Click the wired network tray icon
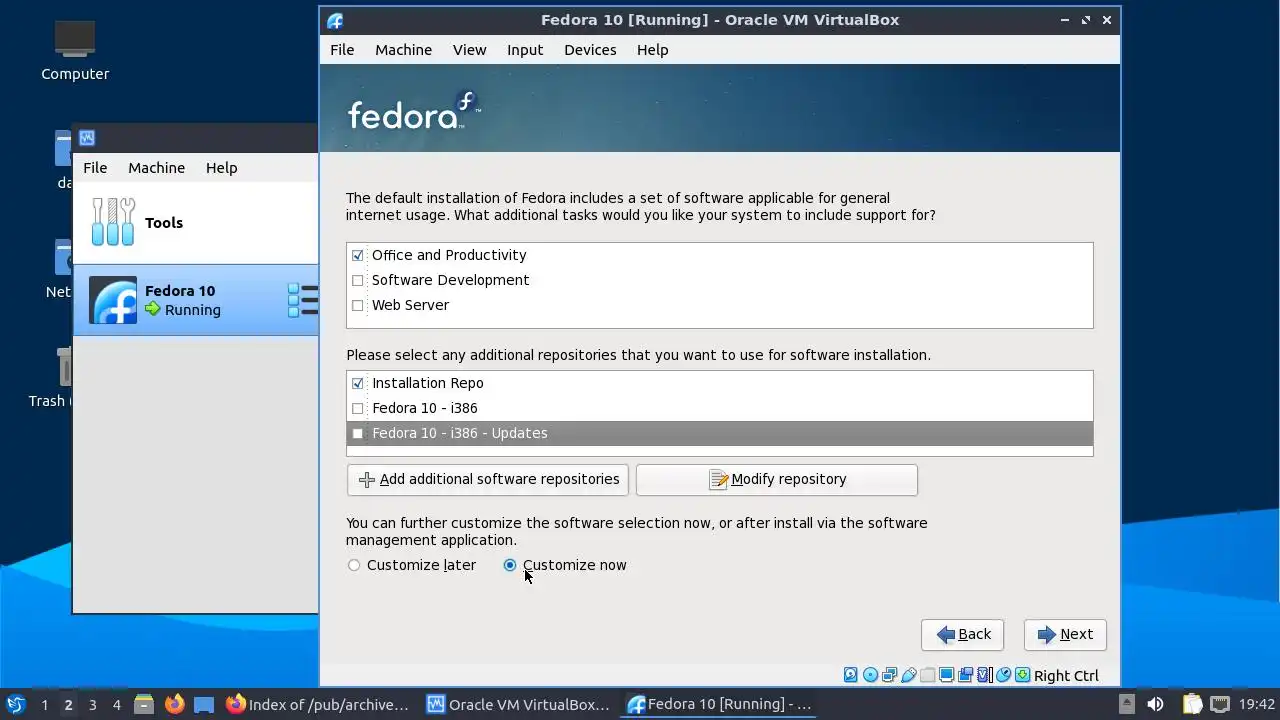 click(x=1220, y=704)
